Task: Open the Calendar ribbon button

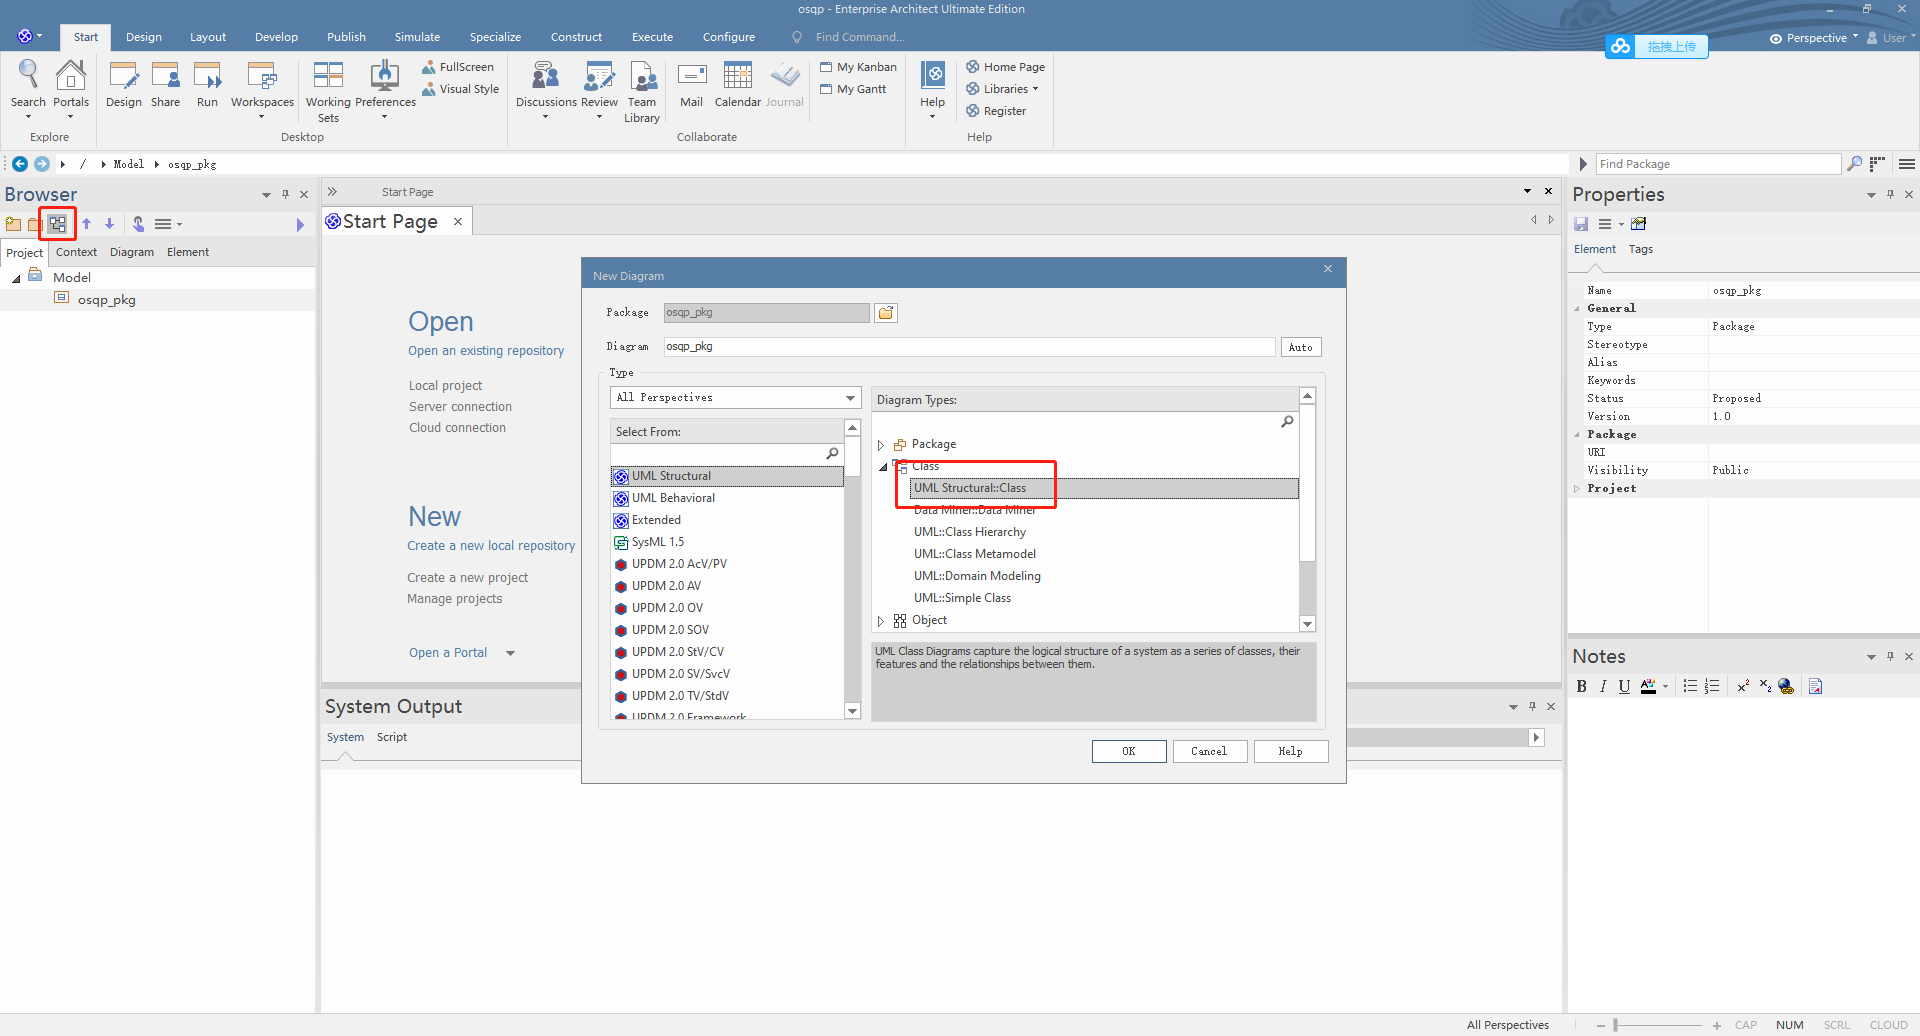Action: coord(738,85)
